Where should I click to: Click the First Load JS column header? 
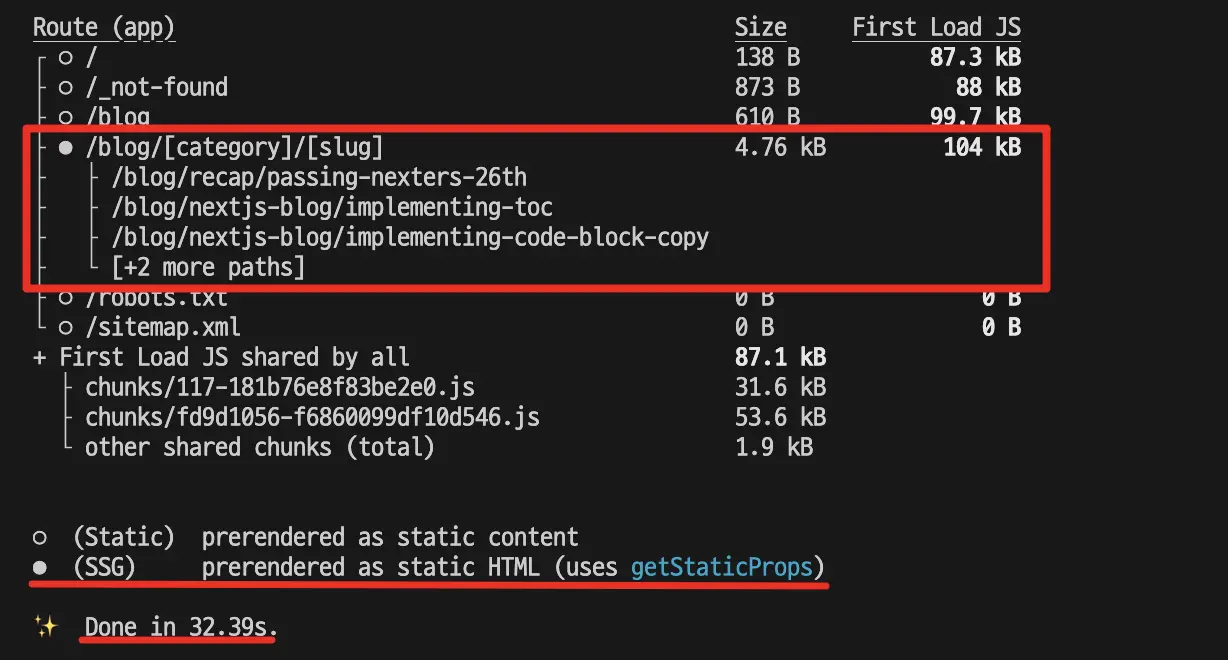pyautogui.click(x=936, y=28)
